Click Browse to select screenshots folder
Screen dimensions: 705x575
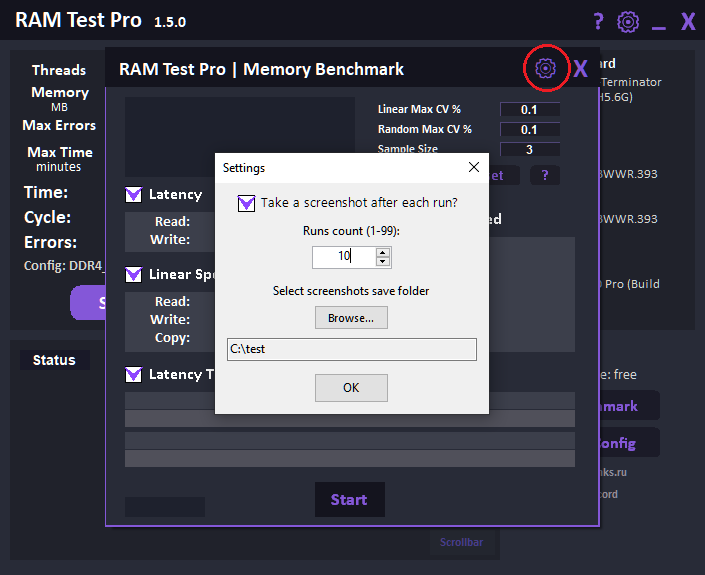351,318
